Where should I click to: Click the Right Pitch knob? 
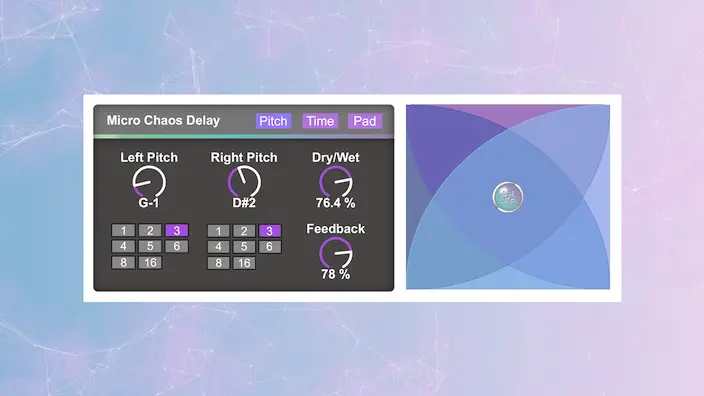[x=244, y=182]
